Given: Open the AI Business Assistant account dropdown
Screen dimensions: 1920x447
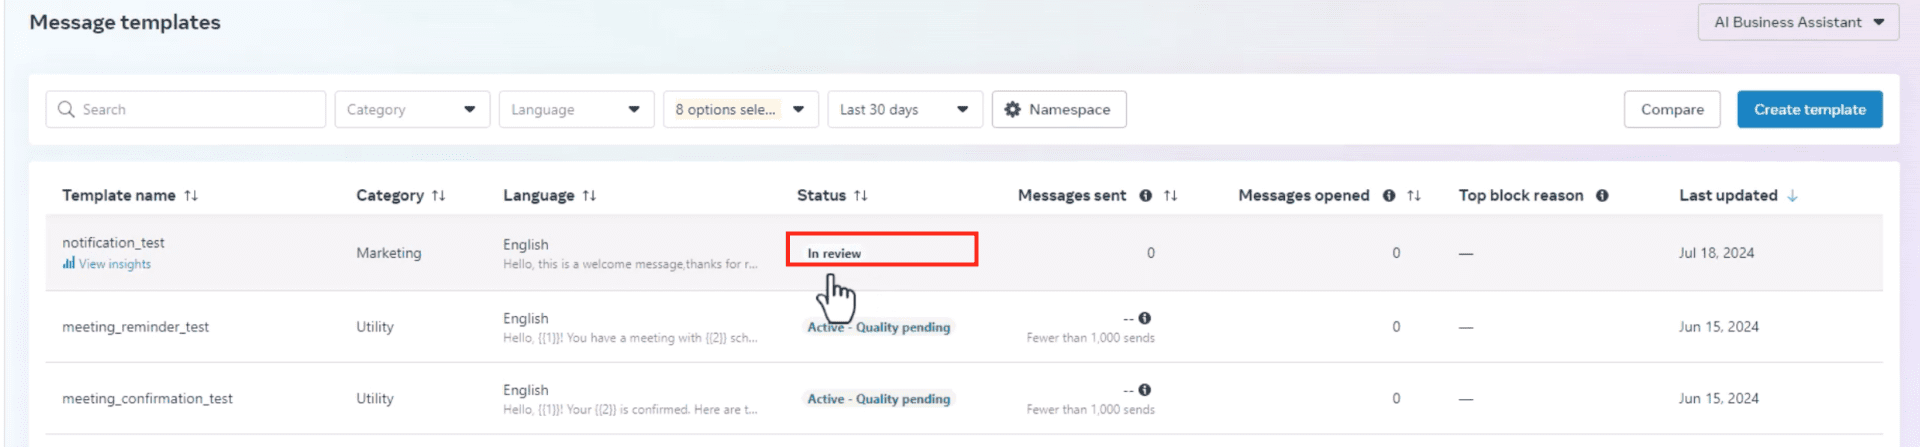Looking at the screenshot, I should coord(1797,22).
